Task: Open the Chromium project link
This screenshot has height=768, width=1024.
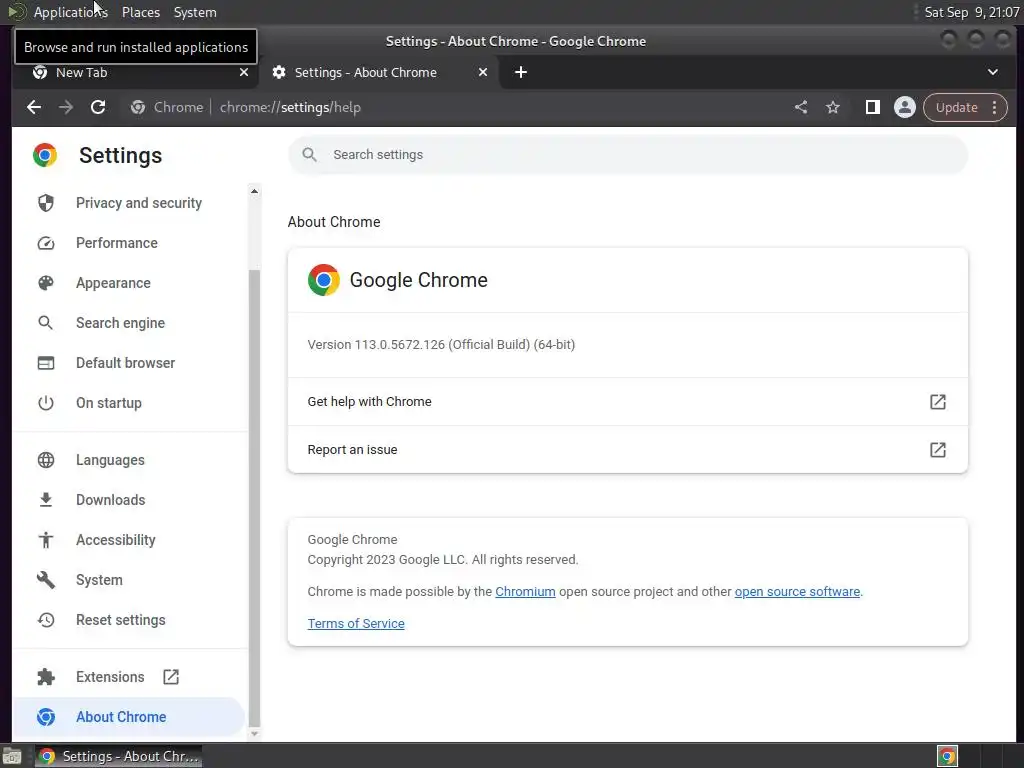Action: (525, 592)
